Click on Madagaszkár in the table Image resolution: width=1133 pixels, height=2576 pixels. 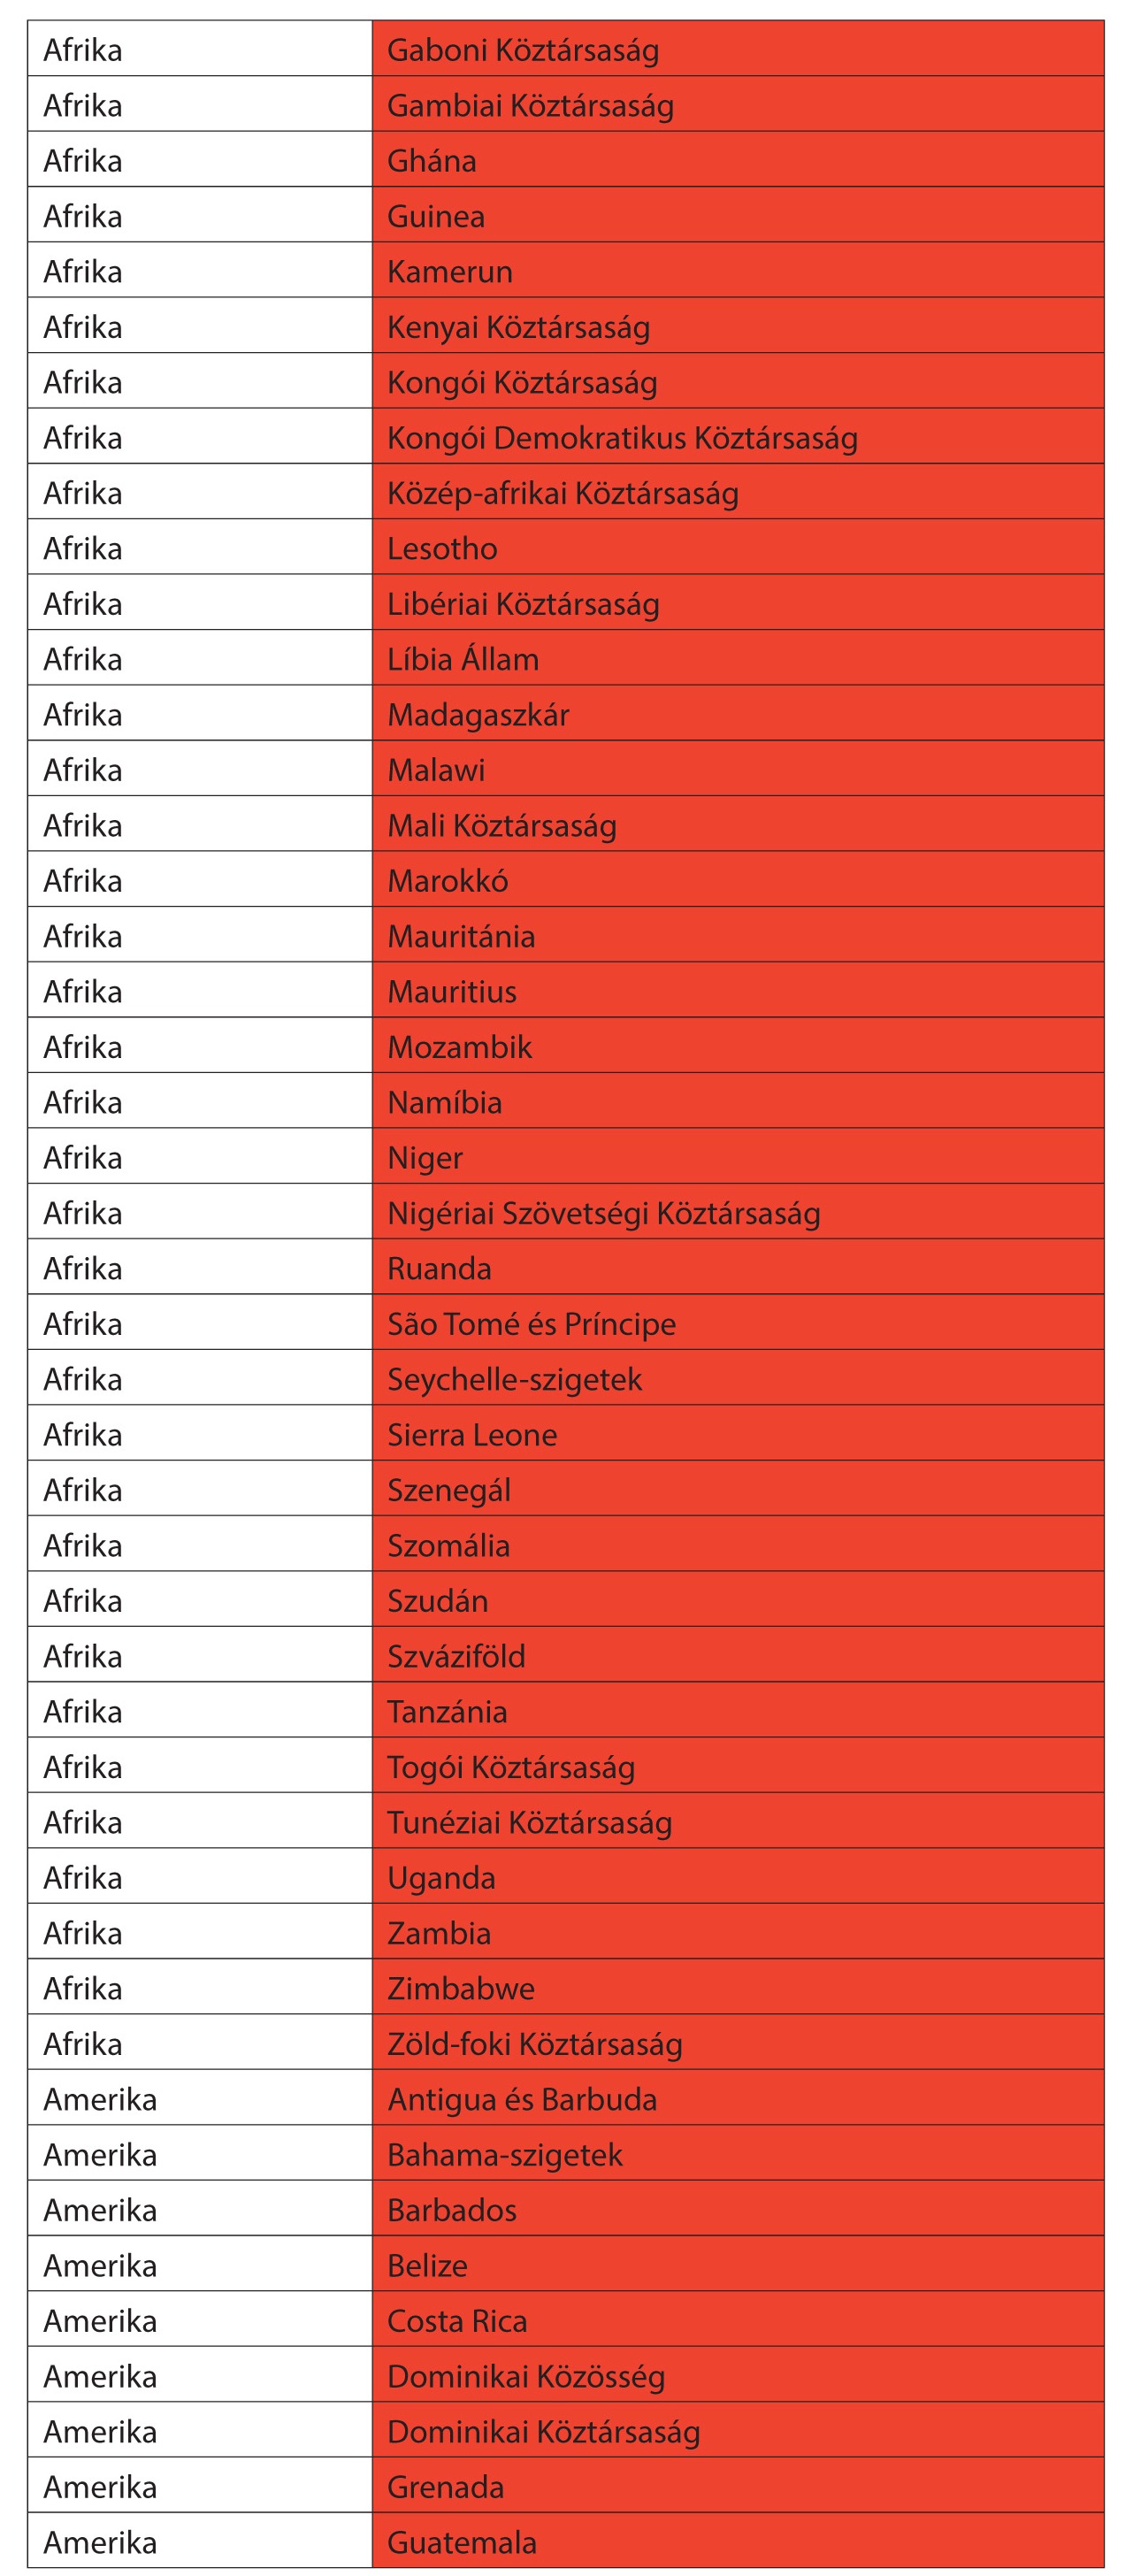tap(478, 715)
